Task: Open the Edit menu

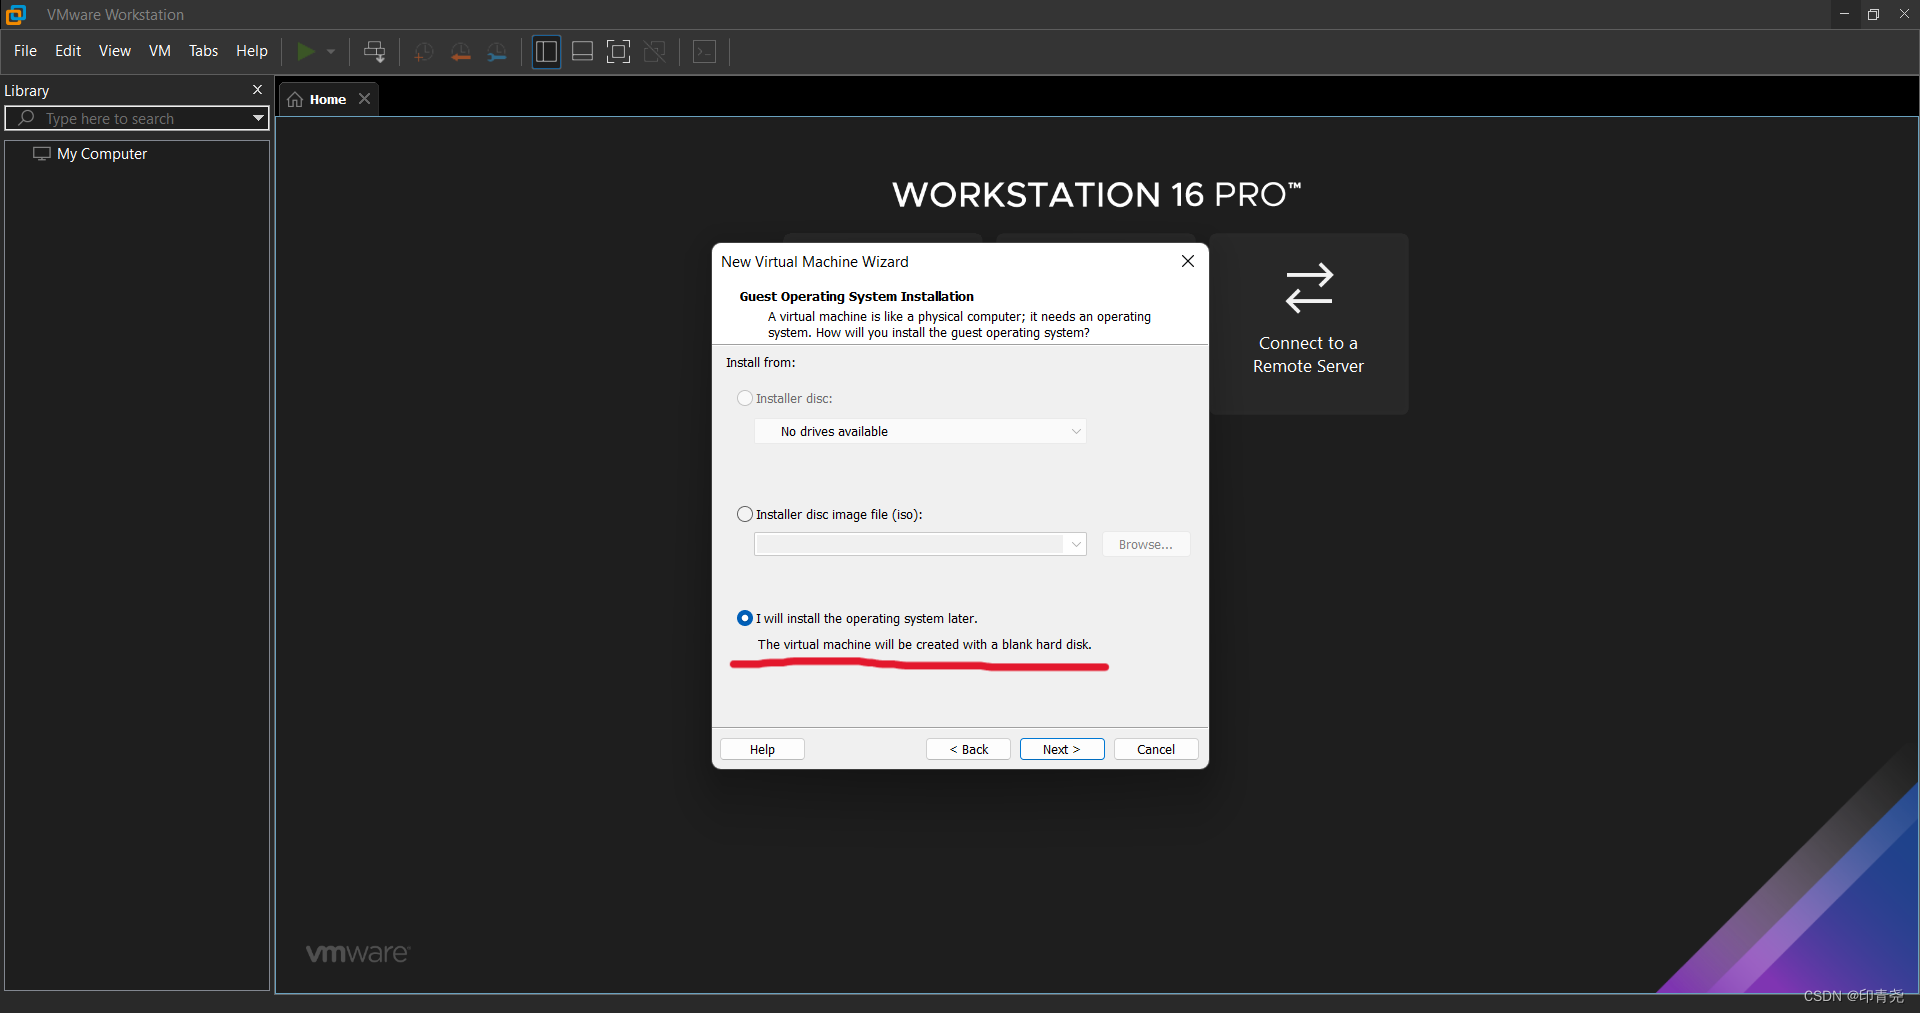Action: [68, 51]
